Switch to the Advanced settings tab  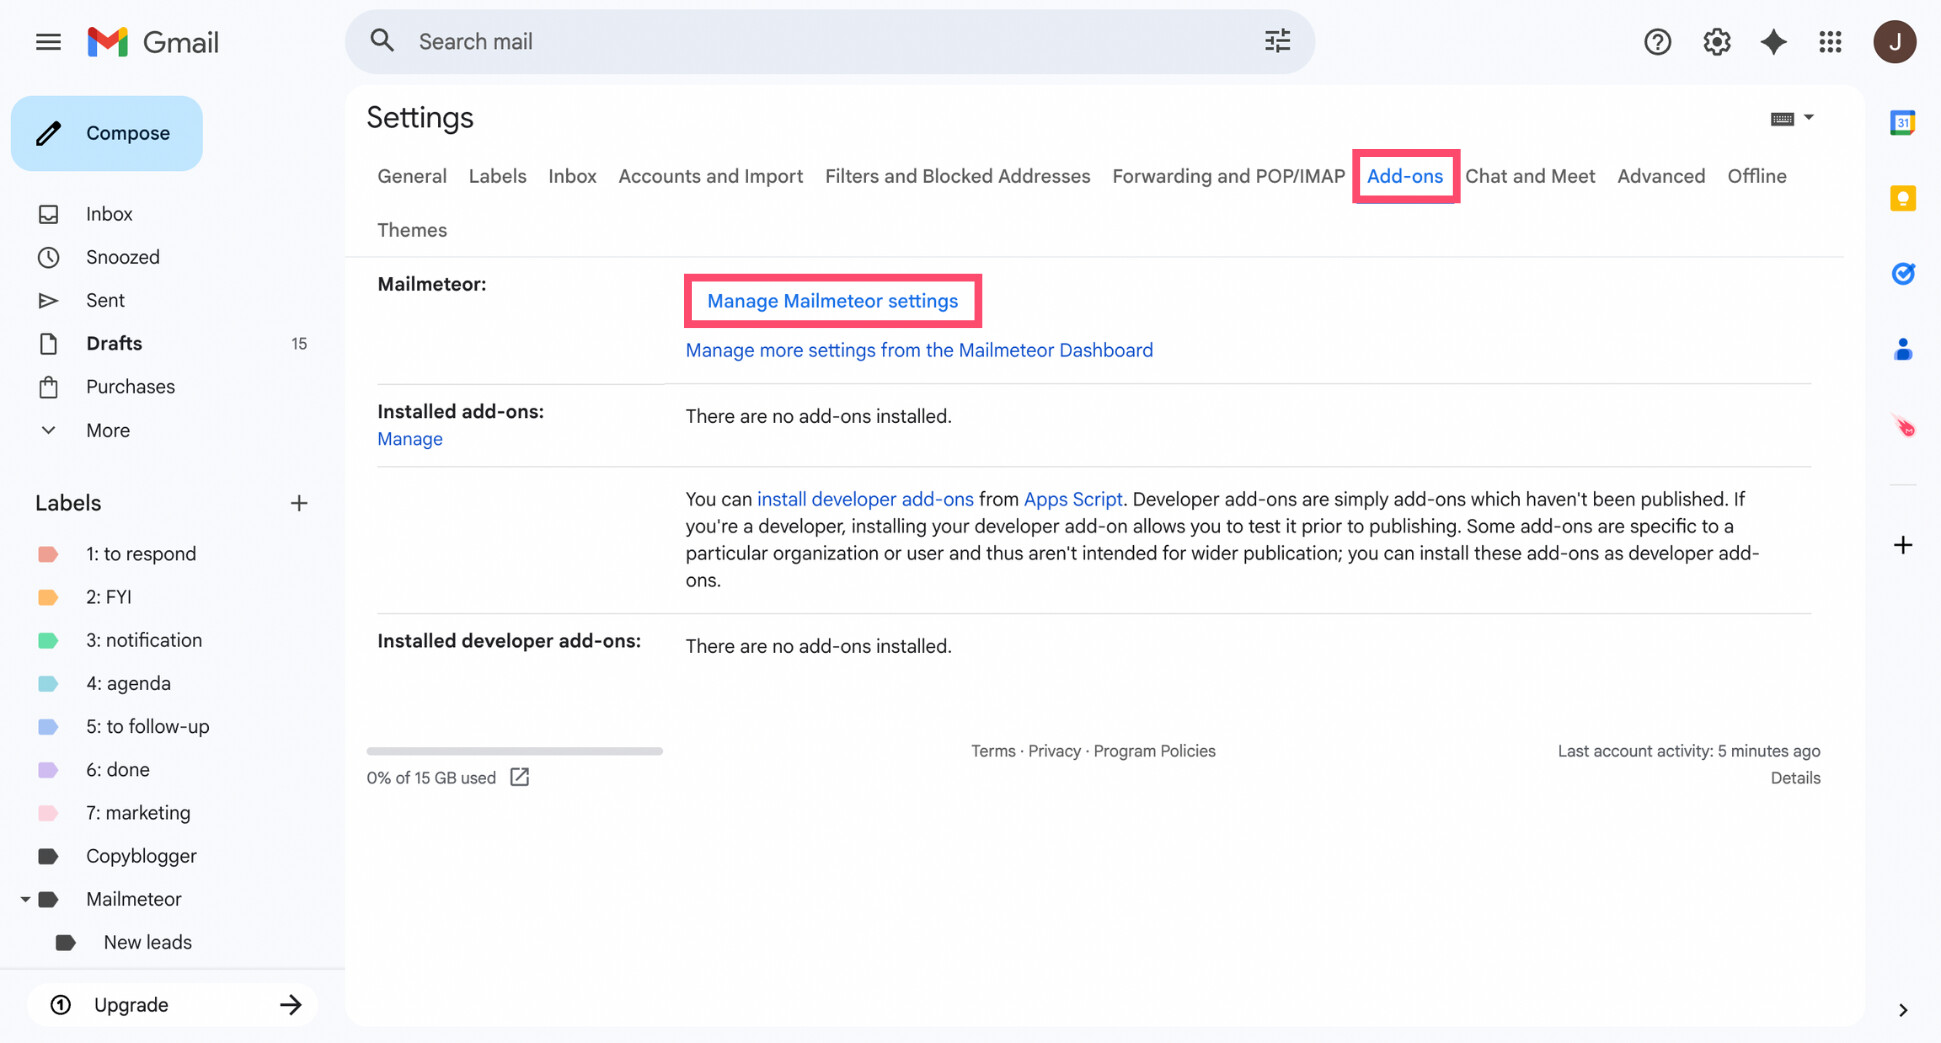pyautogui.click(x=1660, y=176)
